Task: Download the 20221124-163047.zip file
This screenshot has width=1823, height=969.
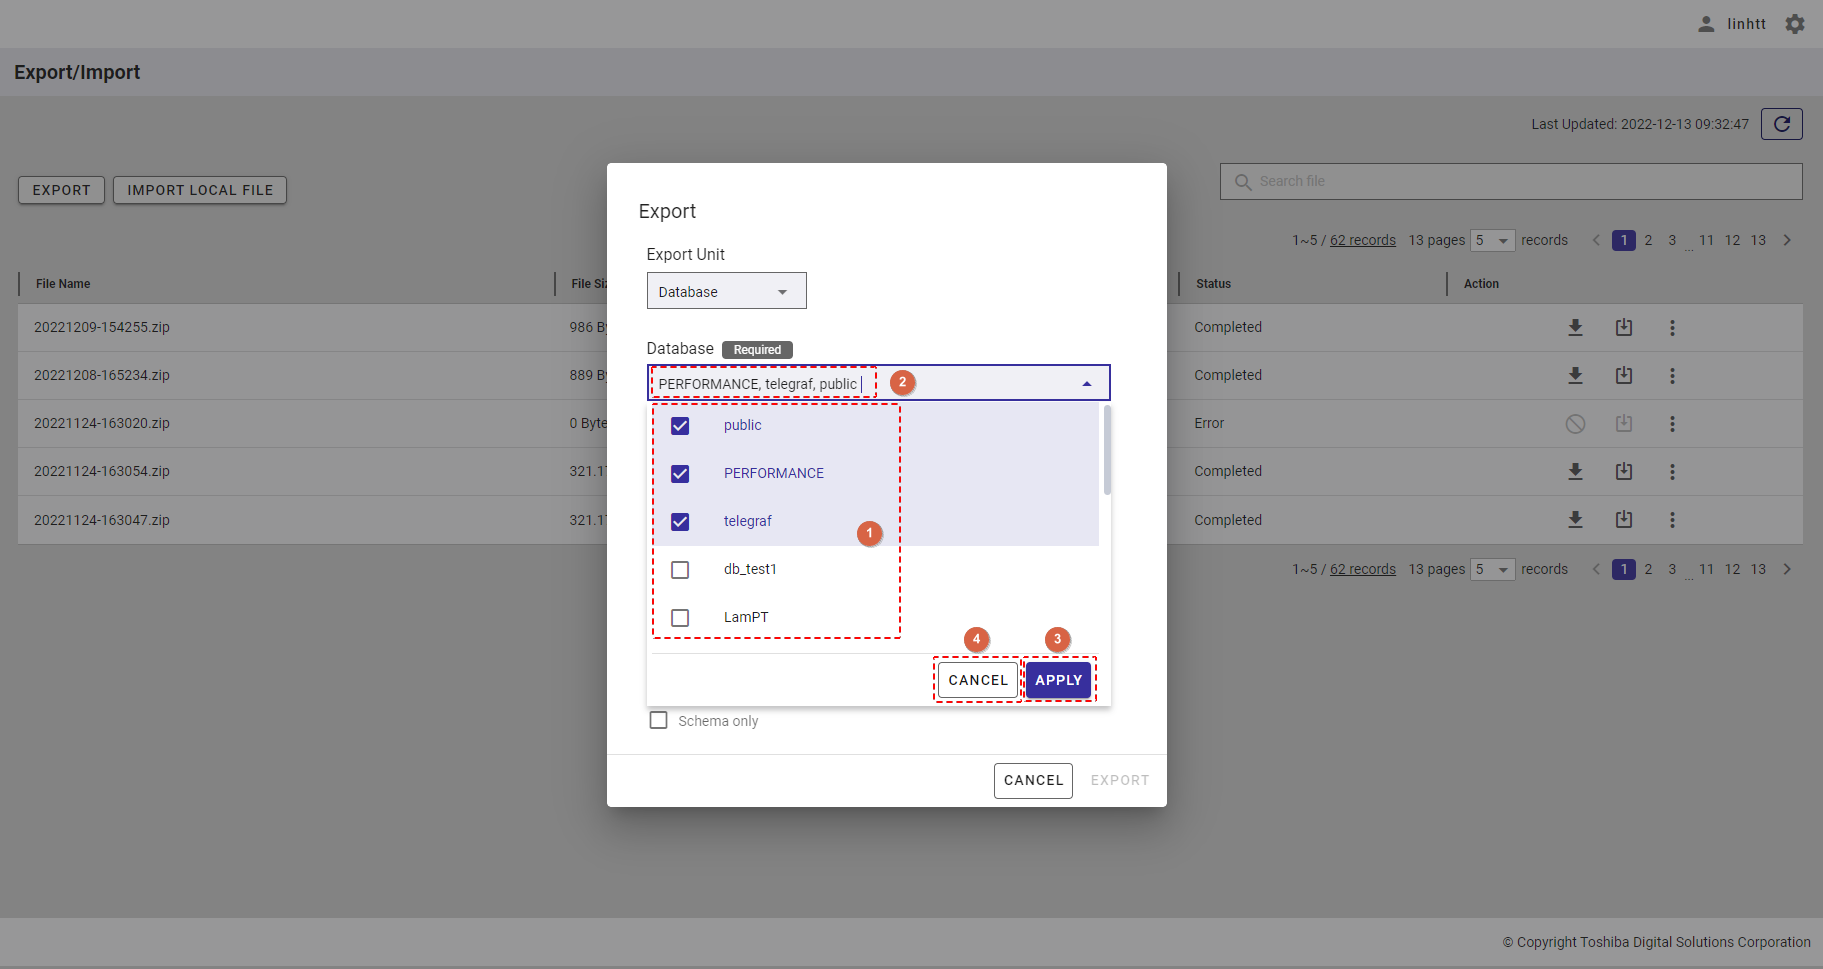Action: tap(1575, 520)
